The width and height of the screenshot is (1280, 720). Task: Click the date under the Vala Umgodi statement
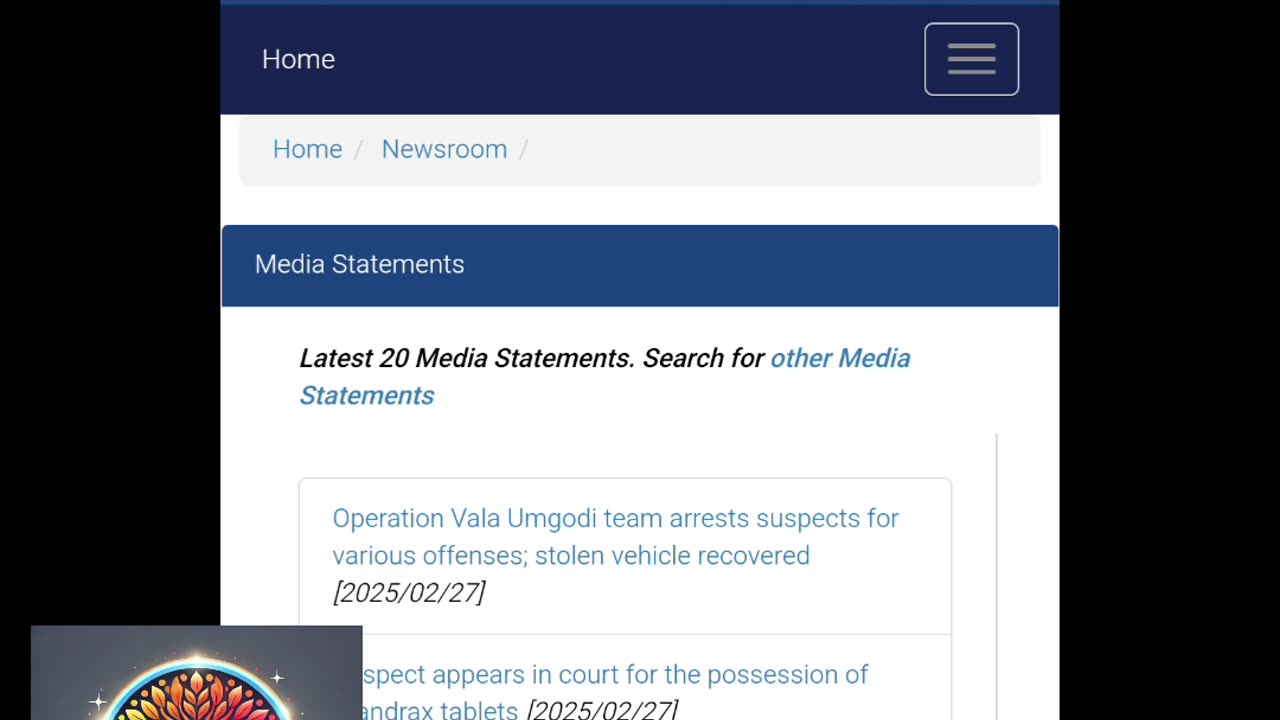(x=409, y=592)
